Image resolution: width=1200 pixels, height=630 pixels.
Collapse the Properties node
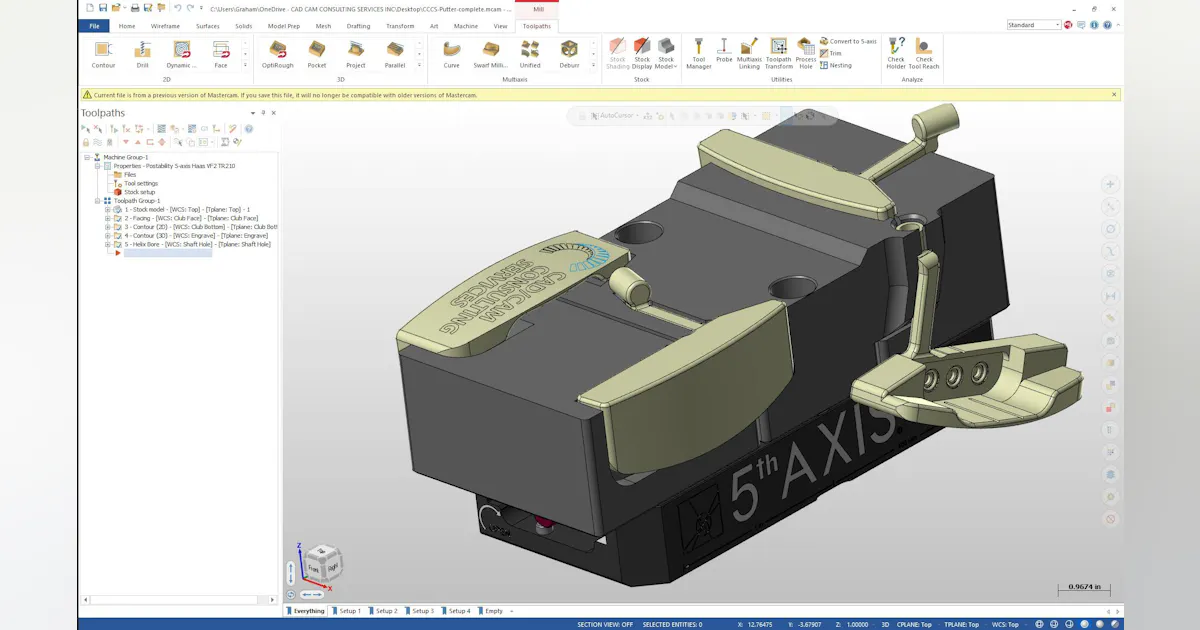tap(98, 166)
